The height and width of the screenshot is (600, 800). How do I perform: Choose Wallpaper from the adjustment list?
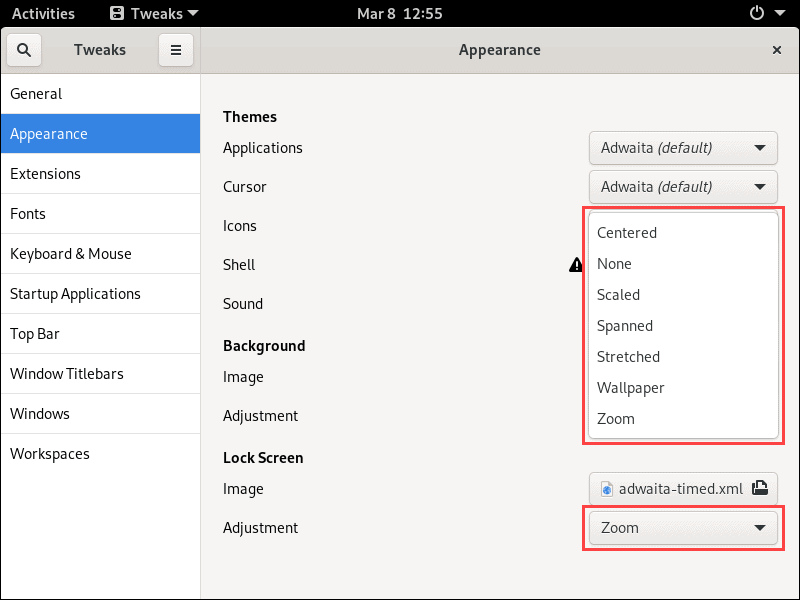pyautogui.click(x=683, y=388)
